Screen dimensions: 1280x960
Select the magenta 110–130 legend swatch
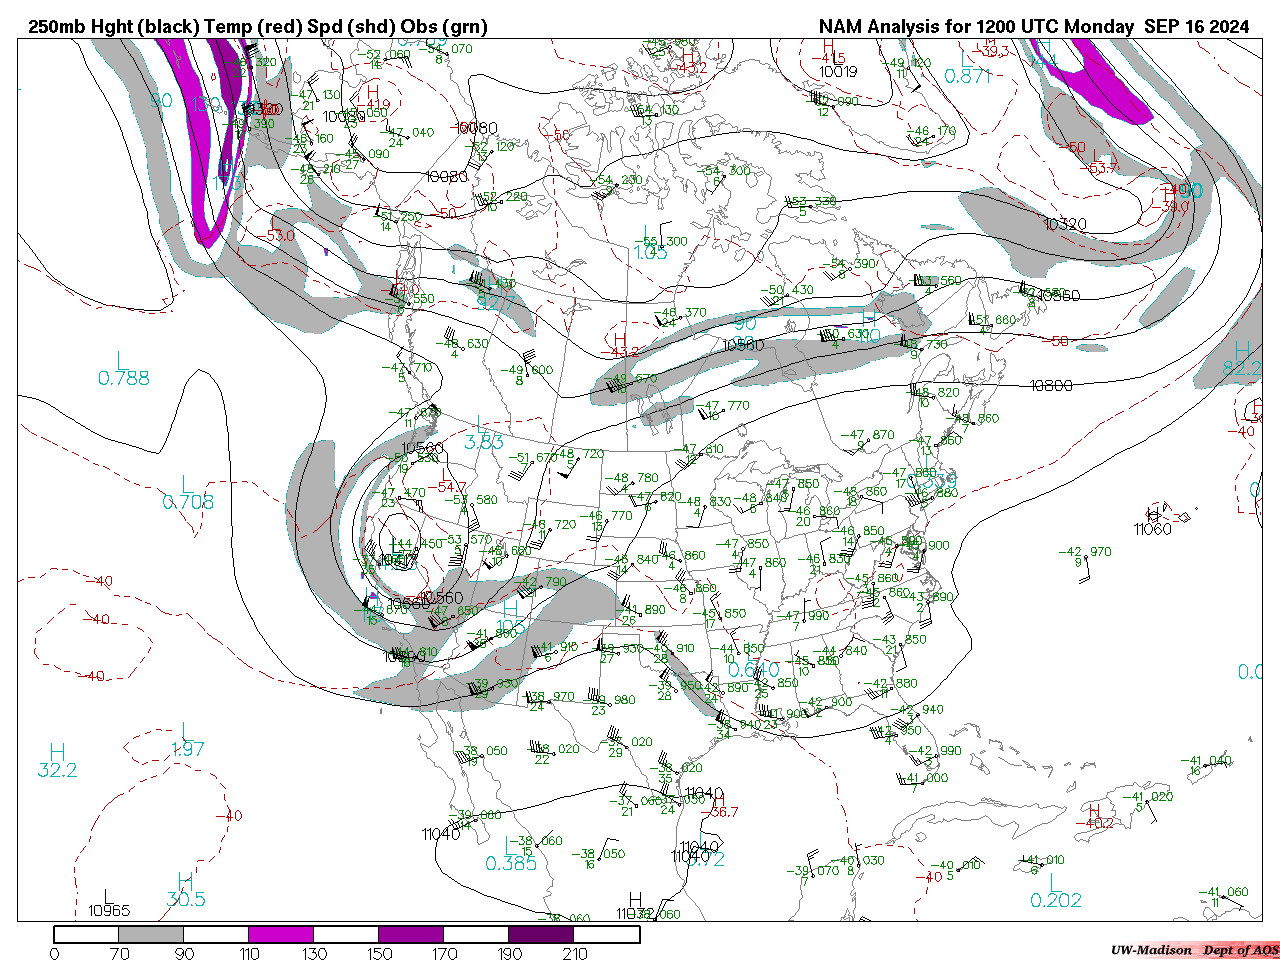(281, 934)
